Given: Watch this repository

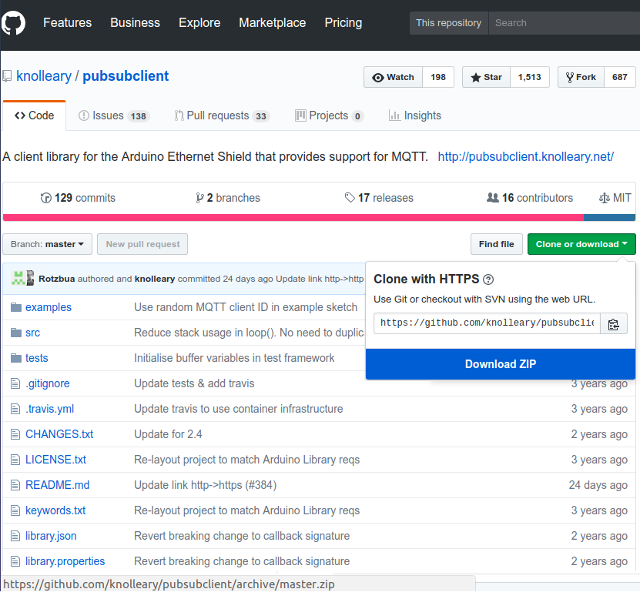Looking at the screenshot, I should coord(393,77).
